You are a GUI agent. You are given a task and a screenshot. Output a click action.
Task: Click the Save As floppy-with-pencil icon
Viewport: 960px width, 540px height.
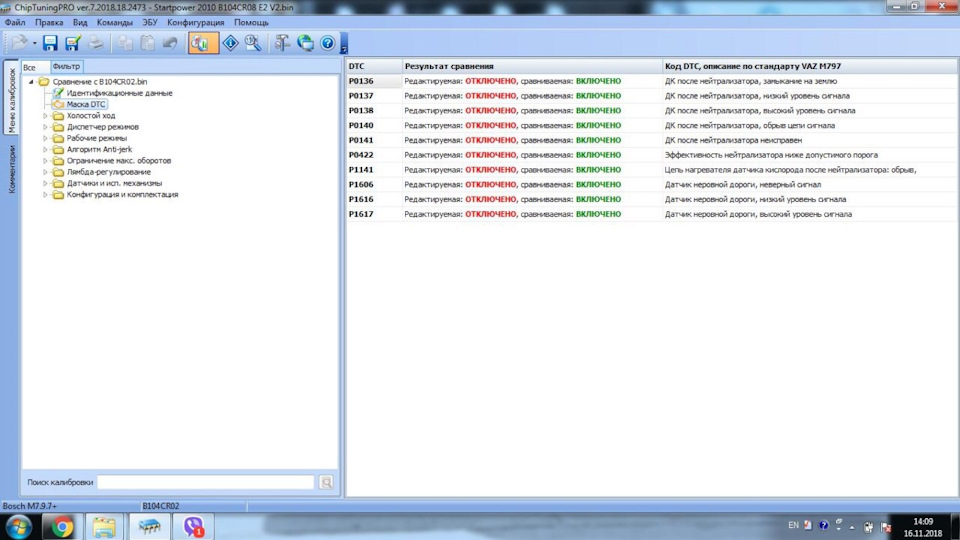(x=73, y=43)
